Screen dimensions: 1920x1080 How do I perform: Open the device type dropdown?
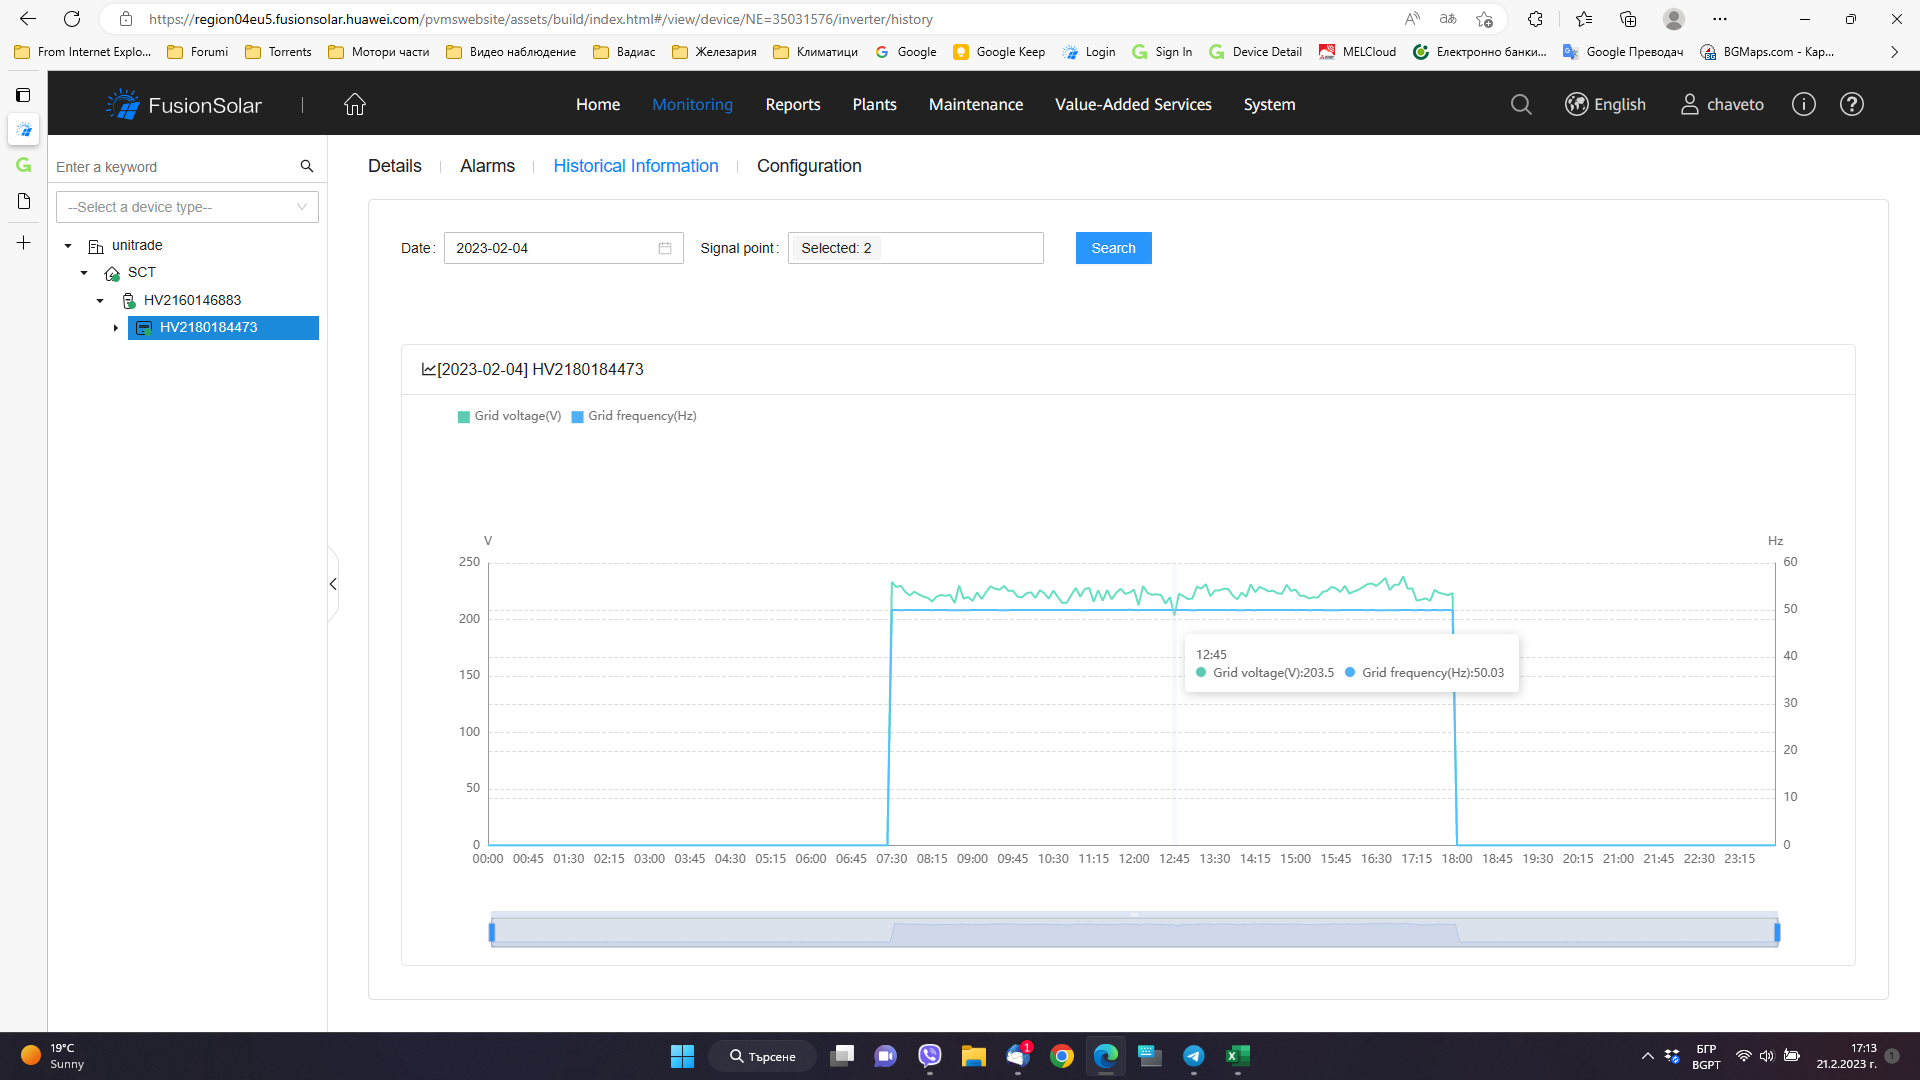[x=187, y=207]
